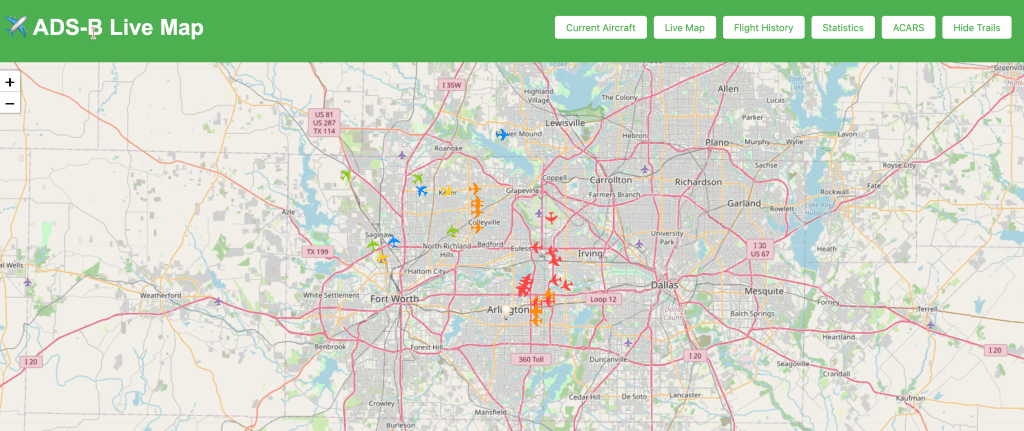
Task: Select the purple aircraft near Terrell
Action: point(931,324)
